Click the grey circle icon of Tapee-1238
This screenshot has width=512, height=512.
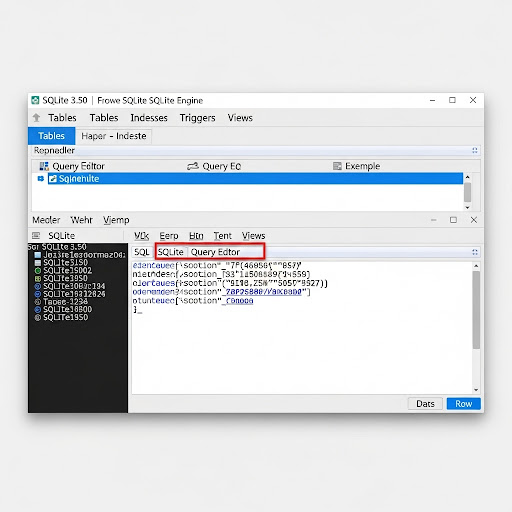coord(38,302)
